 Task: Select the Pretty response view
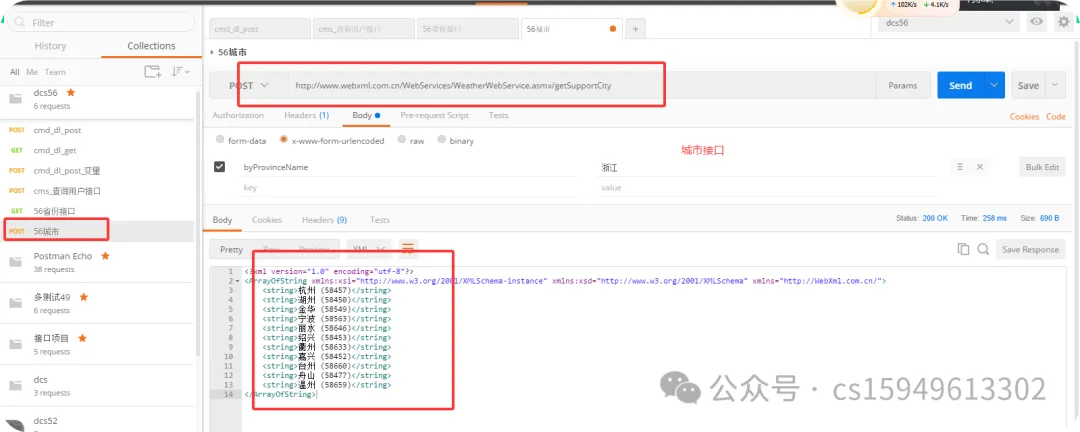tap(231, 249)
